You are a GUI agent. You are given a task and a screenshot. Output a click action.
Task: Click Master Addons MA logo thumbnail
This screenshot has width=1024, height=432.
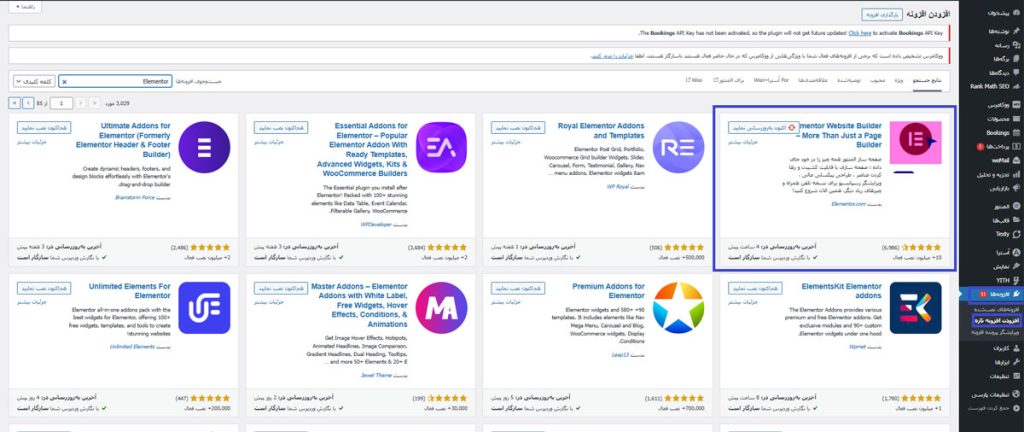441,308
